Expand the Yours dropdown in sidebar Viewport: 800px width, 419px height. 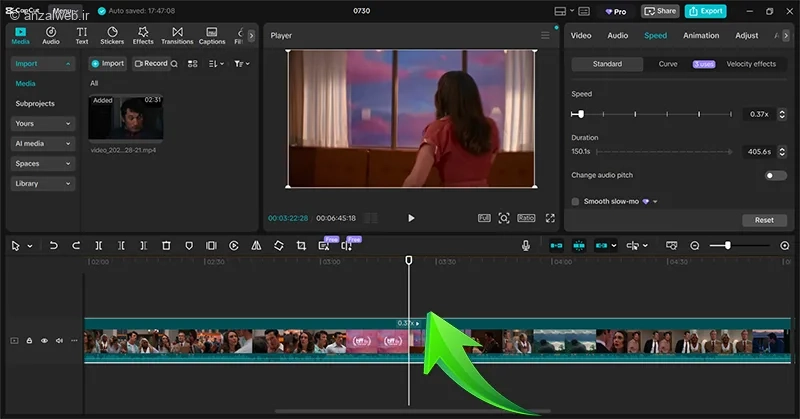(x=43, y=124)
